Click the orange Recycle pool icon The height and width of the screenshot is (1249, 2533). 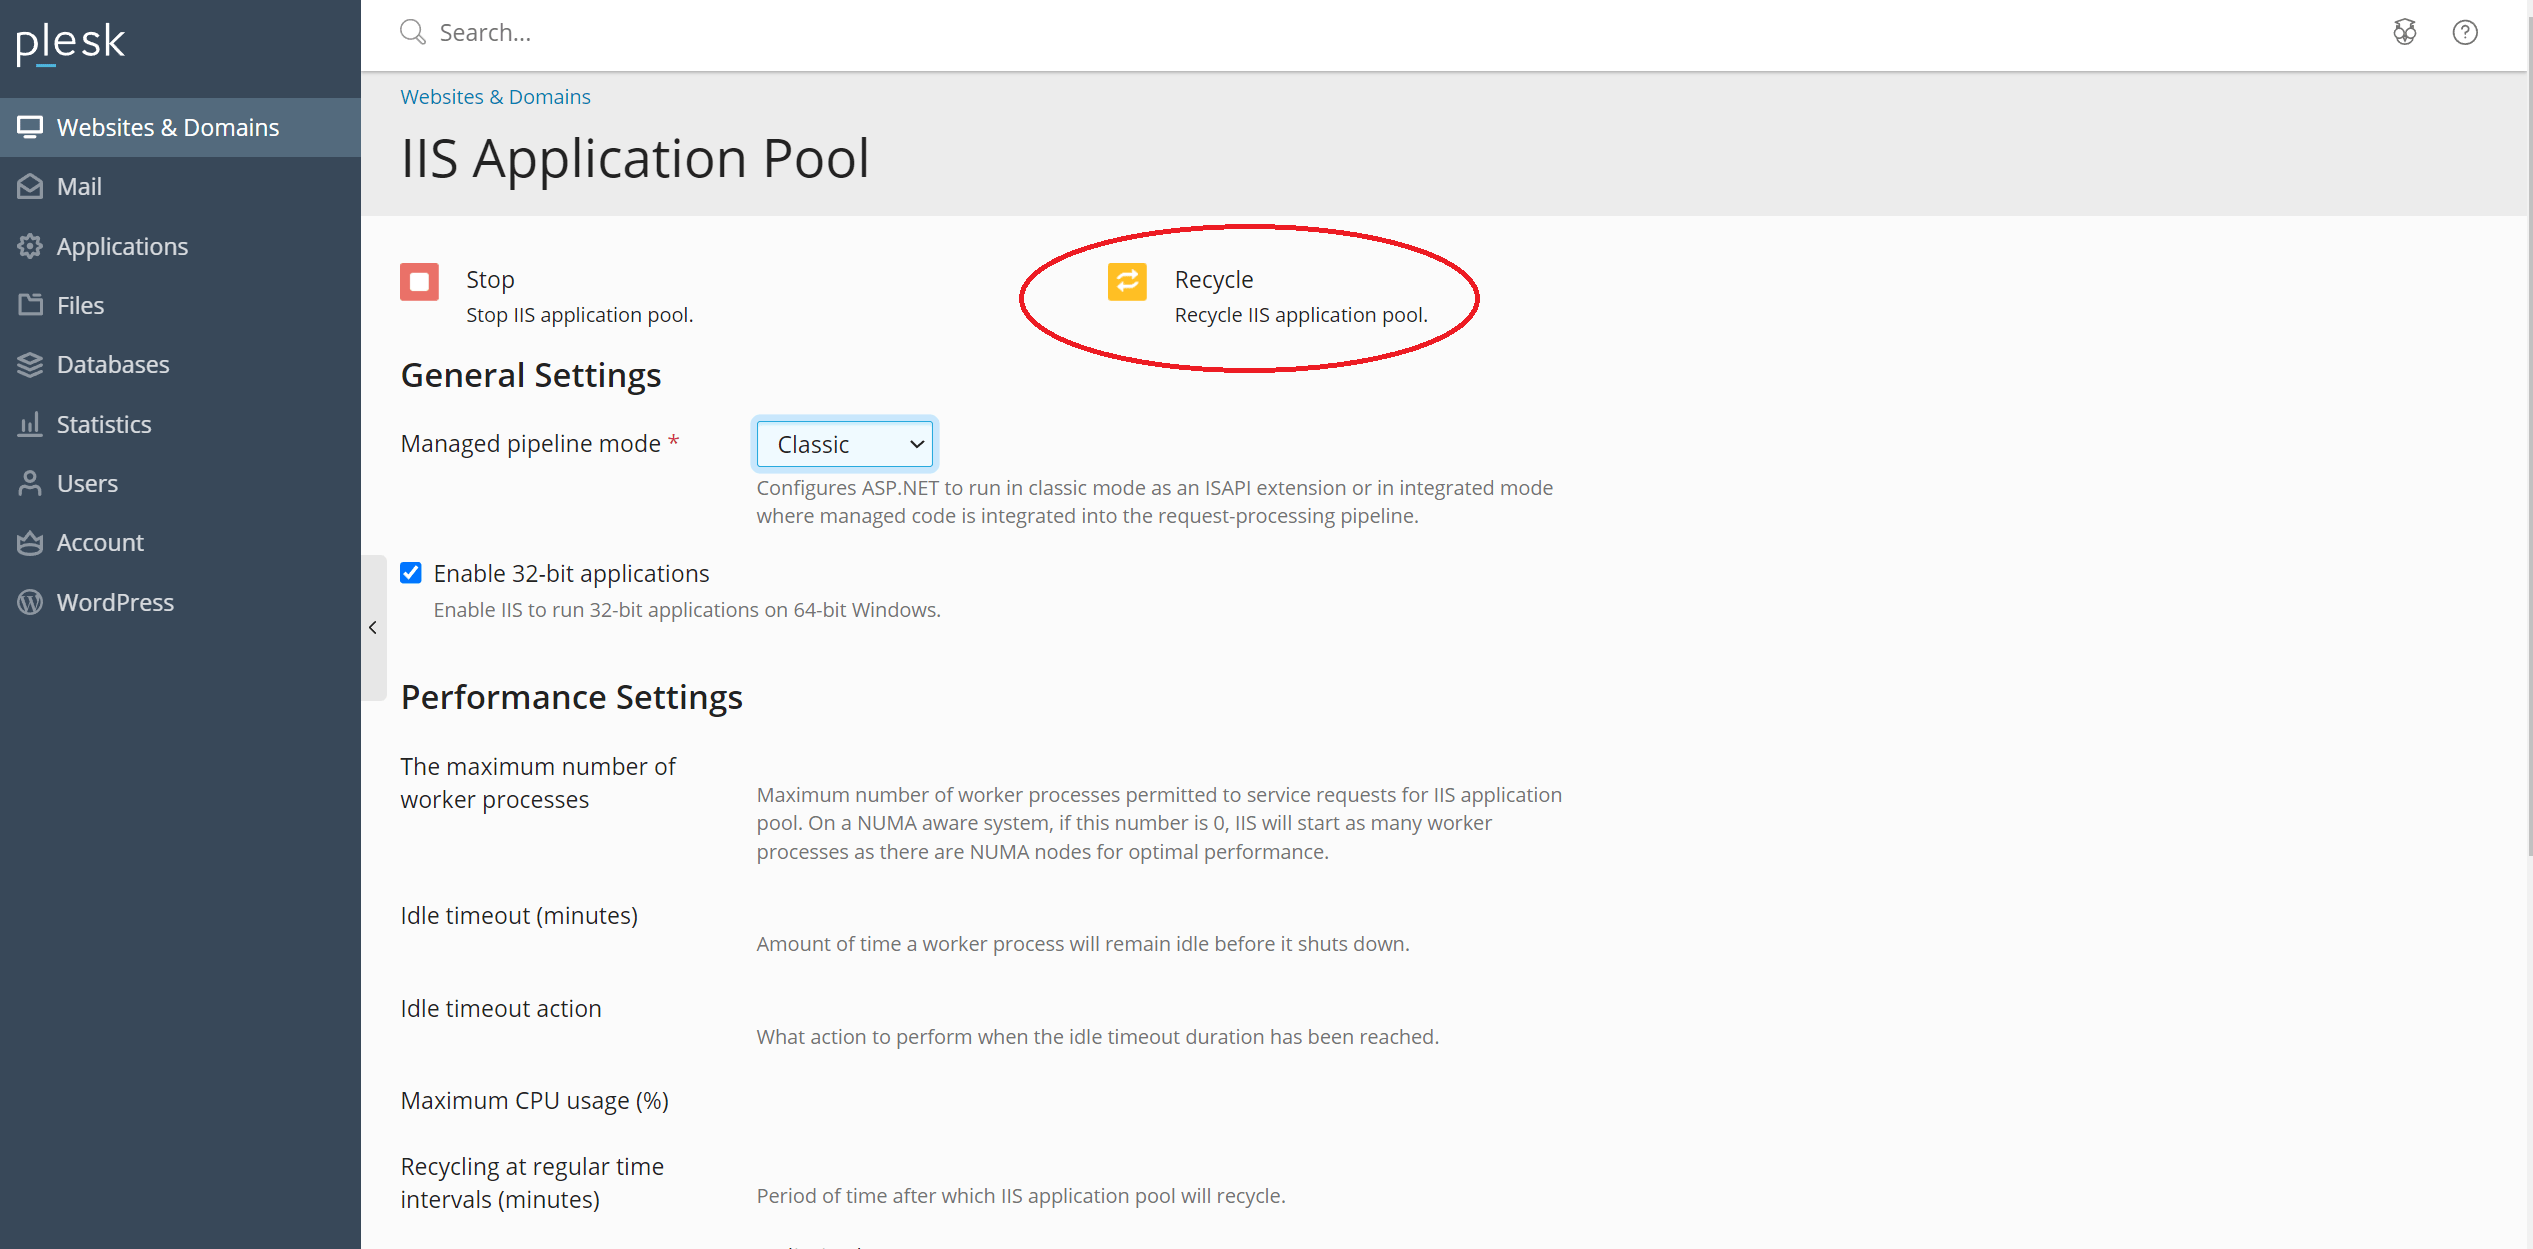pyautogui.click(x=1127, y=282)
